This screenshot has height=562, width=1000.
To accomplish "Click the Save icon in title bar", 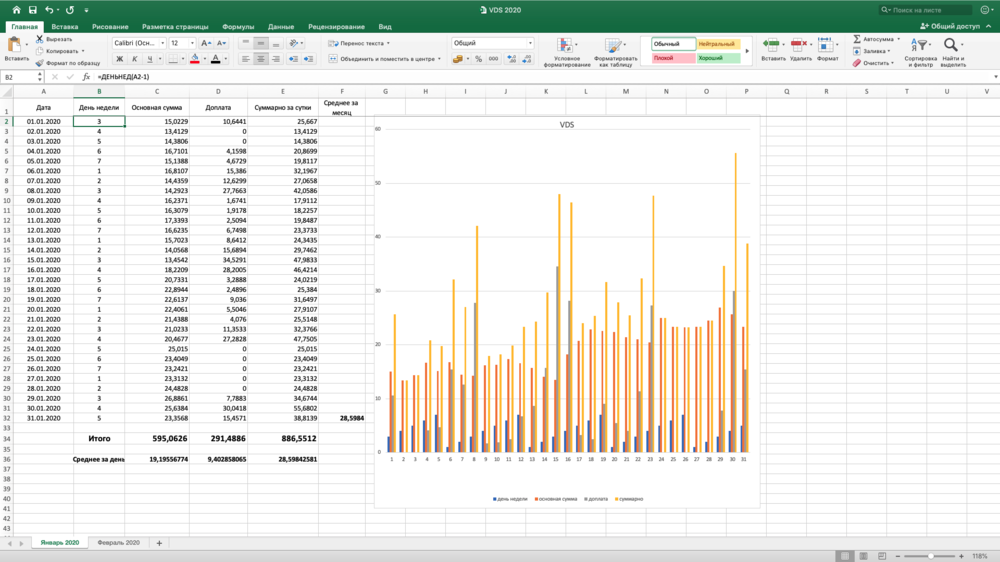I will (x=33, y=10).
